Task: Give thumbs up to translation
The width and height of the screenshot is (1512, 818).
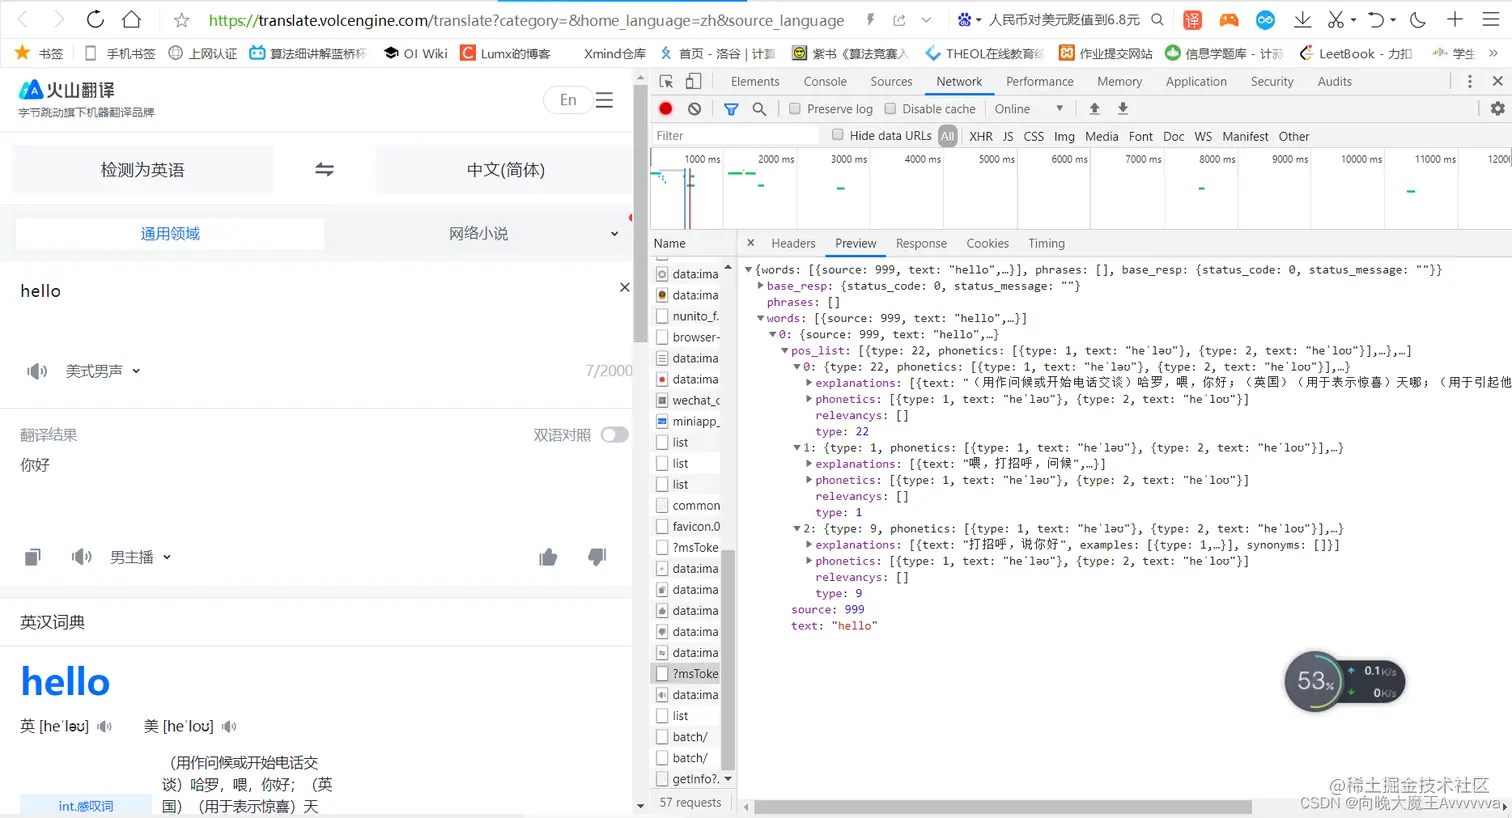Action: click(x=548, y=557)
